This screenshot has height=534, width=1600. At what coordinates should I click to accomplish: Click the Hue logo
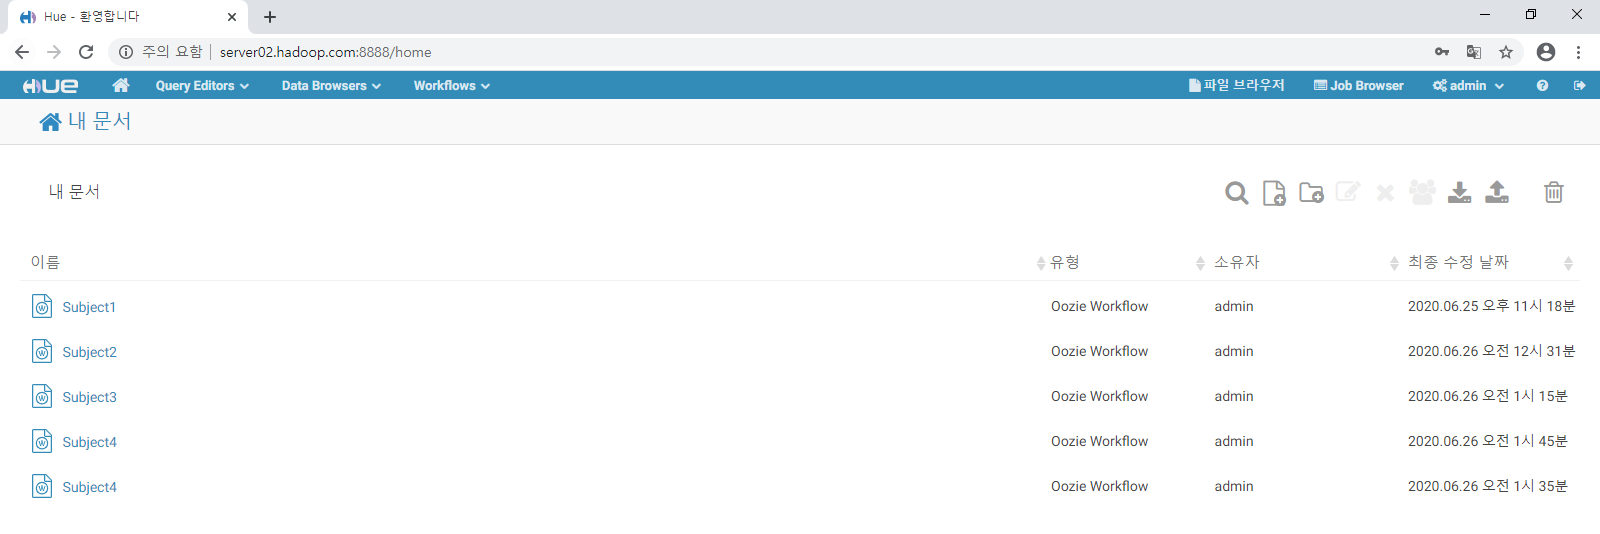(50, 86)
